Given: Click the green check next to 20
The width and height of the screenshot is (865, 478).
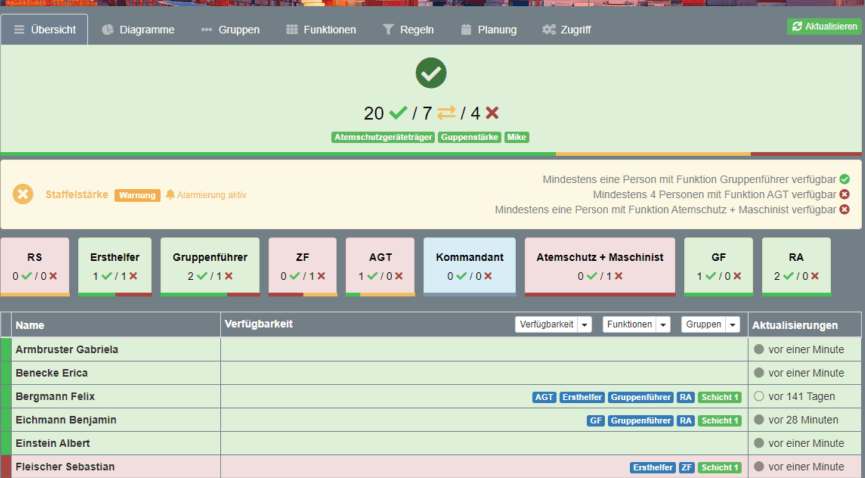Looking at the screenshot, I should coord(398,113).
